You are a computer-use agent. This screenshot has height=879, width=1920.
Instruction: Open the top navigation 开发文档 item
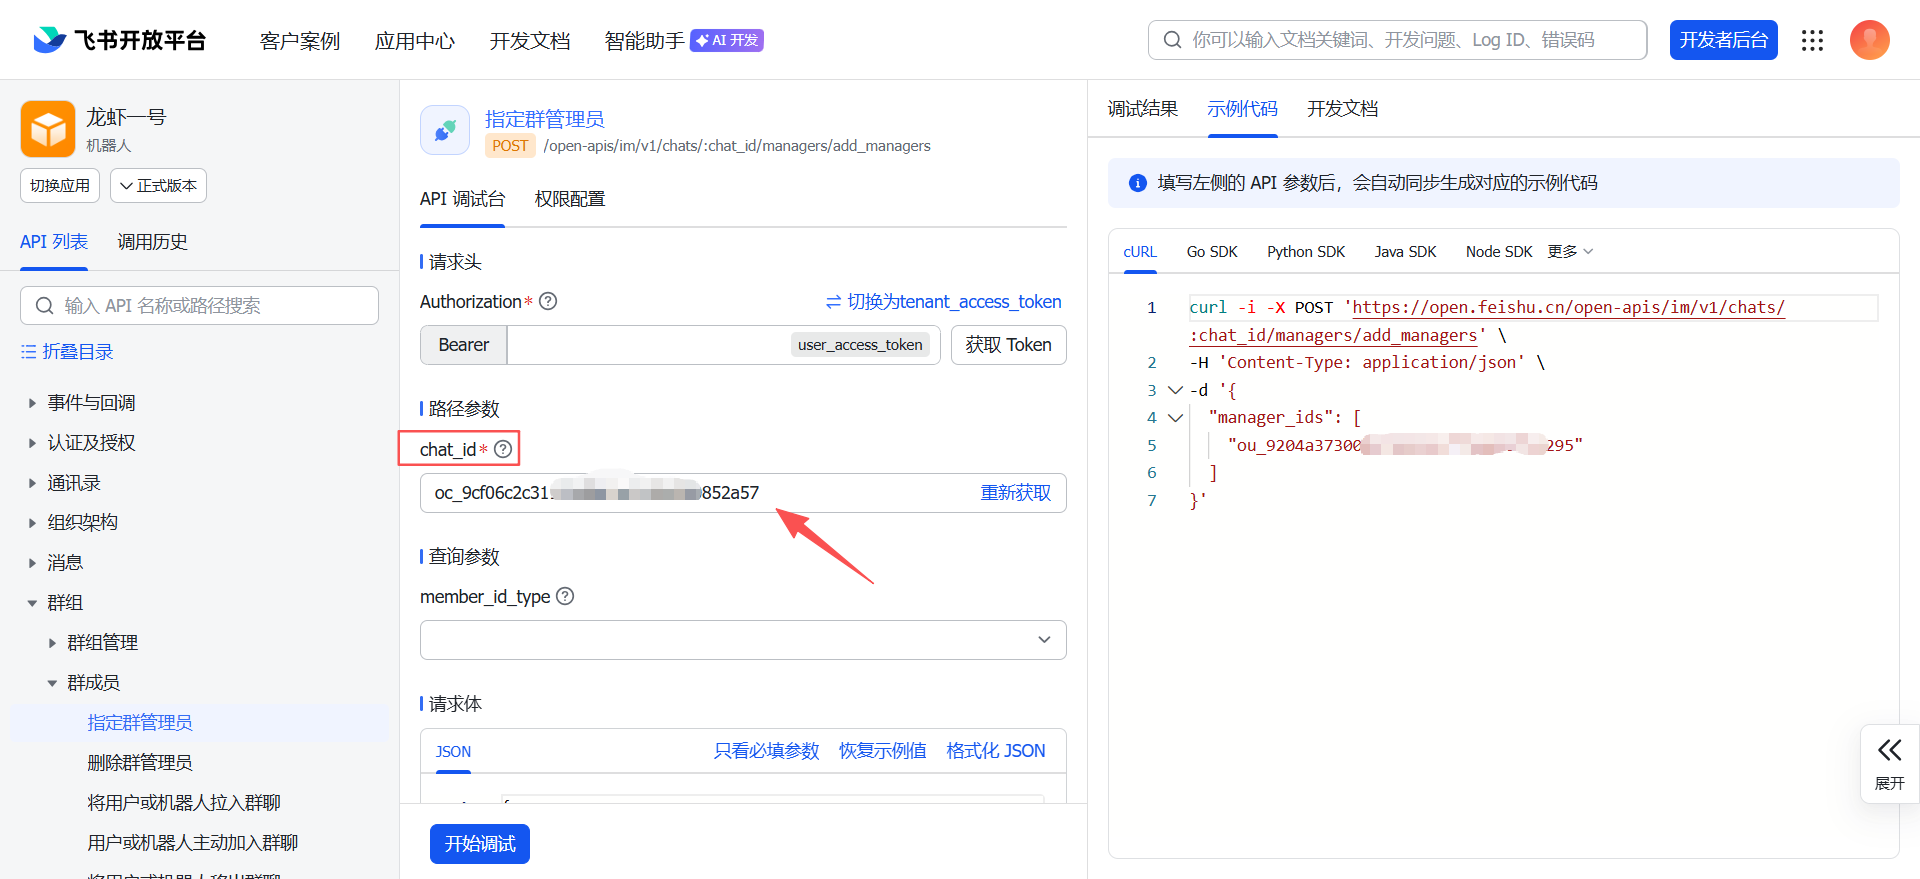click(530, 41)
